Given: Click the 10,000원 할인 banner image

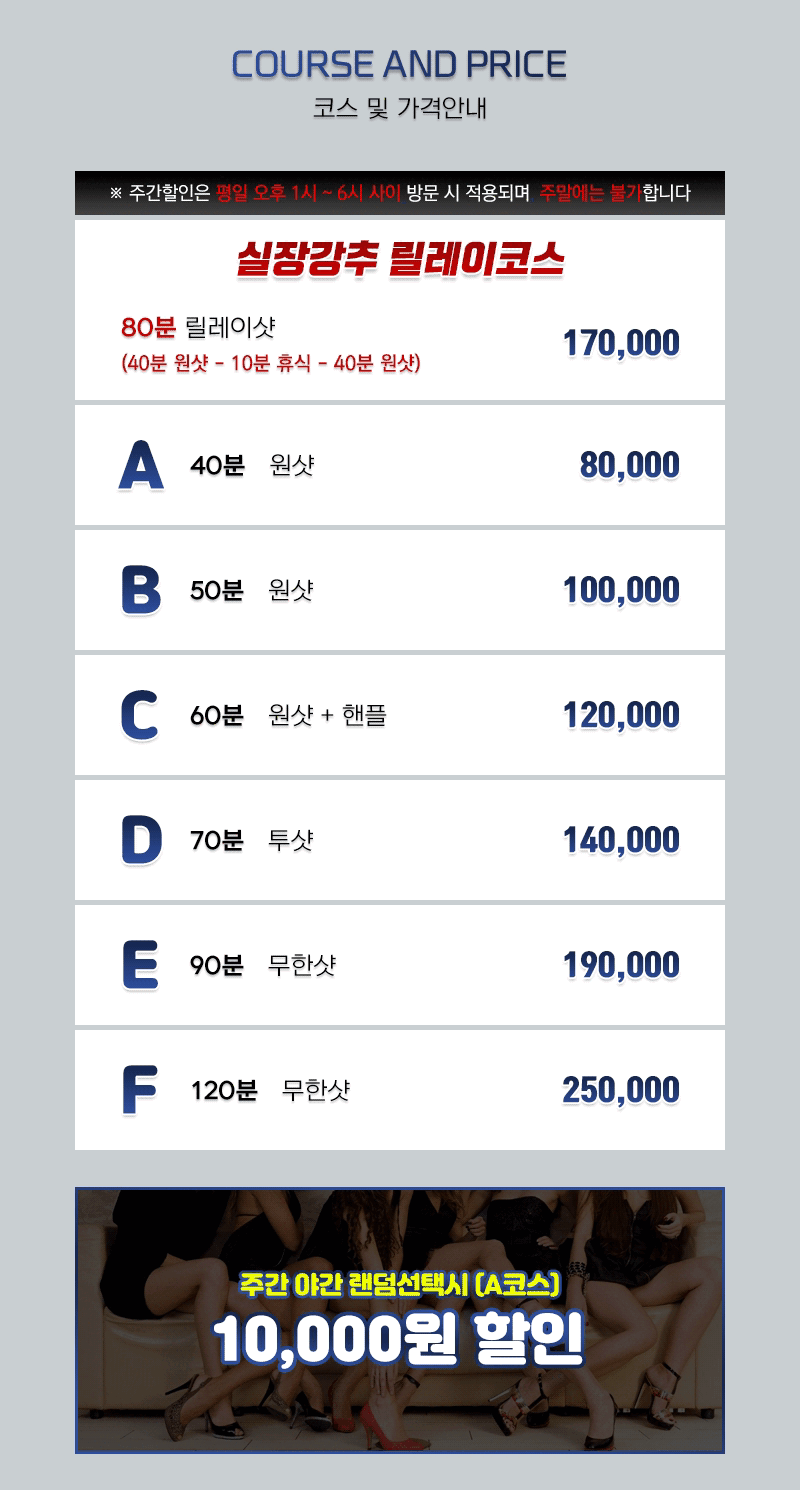Looking at the screenshot, I should pos(400,1320).
